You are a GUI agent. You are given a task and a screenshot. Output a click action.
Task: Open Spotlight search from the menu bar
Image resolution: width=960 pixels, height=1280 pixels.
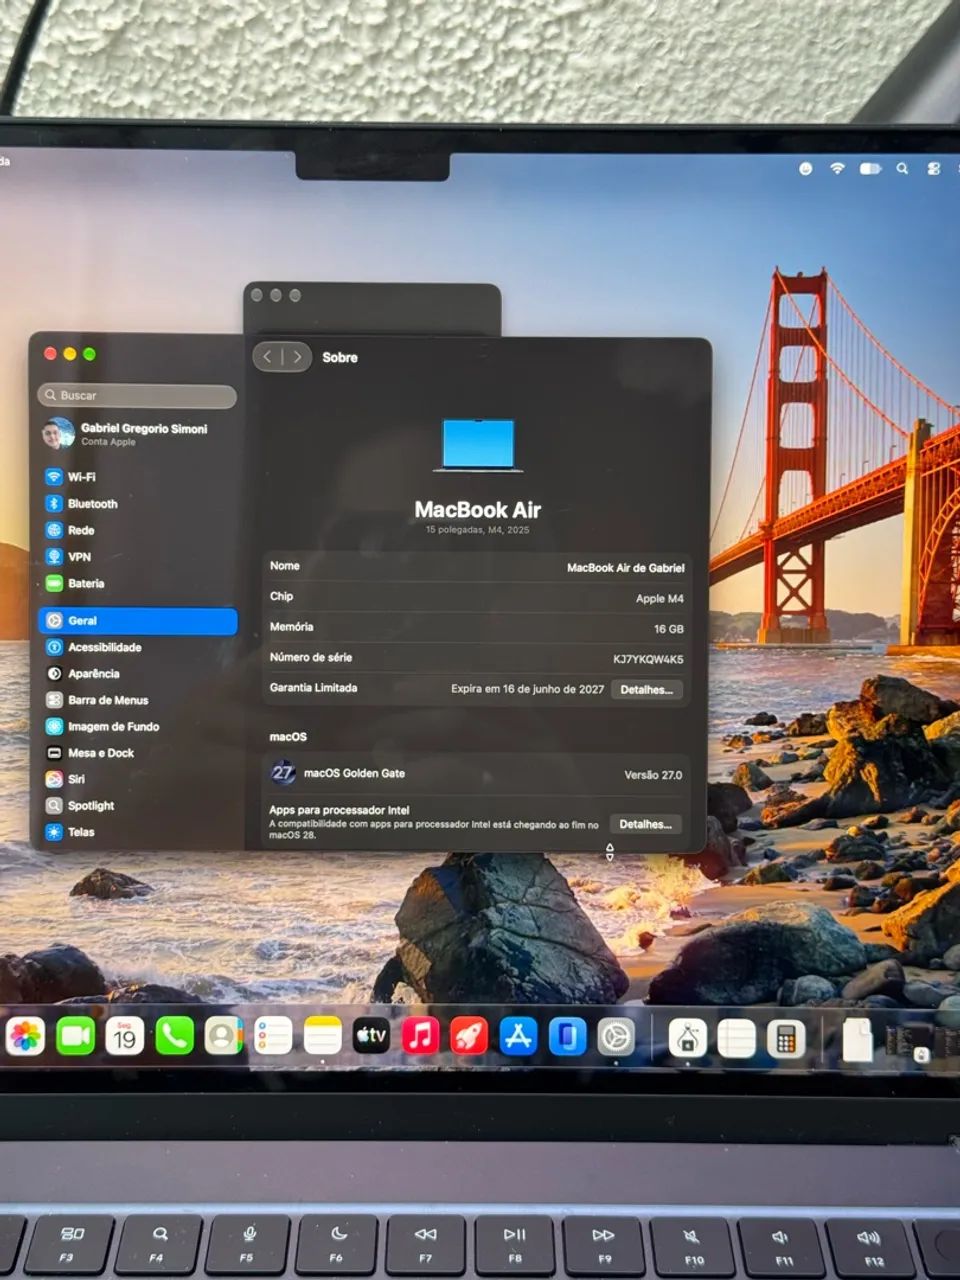click(902, 169)
